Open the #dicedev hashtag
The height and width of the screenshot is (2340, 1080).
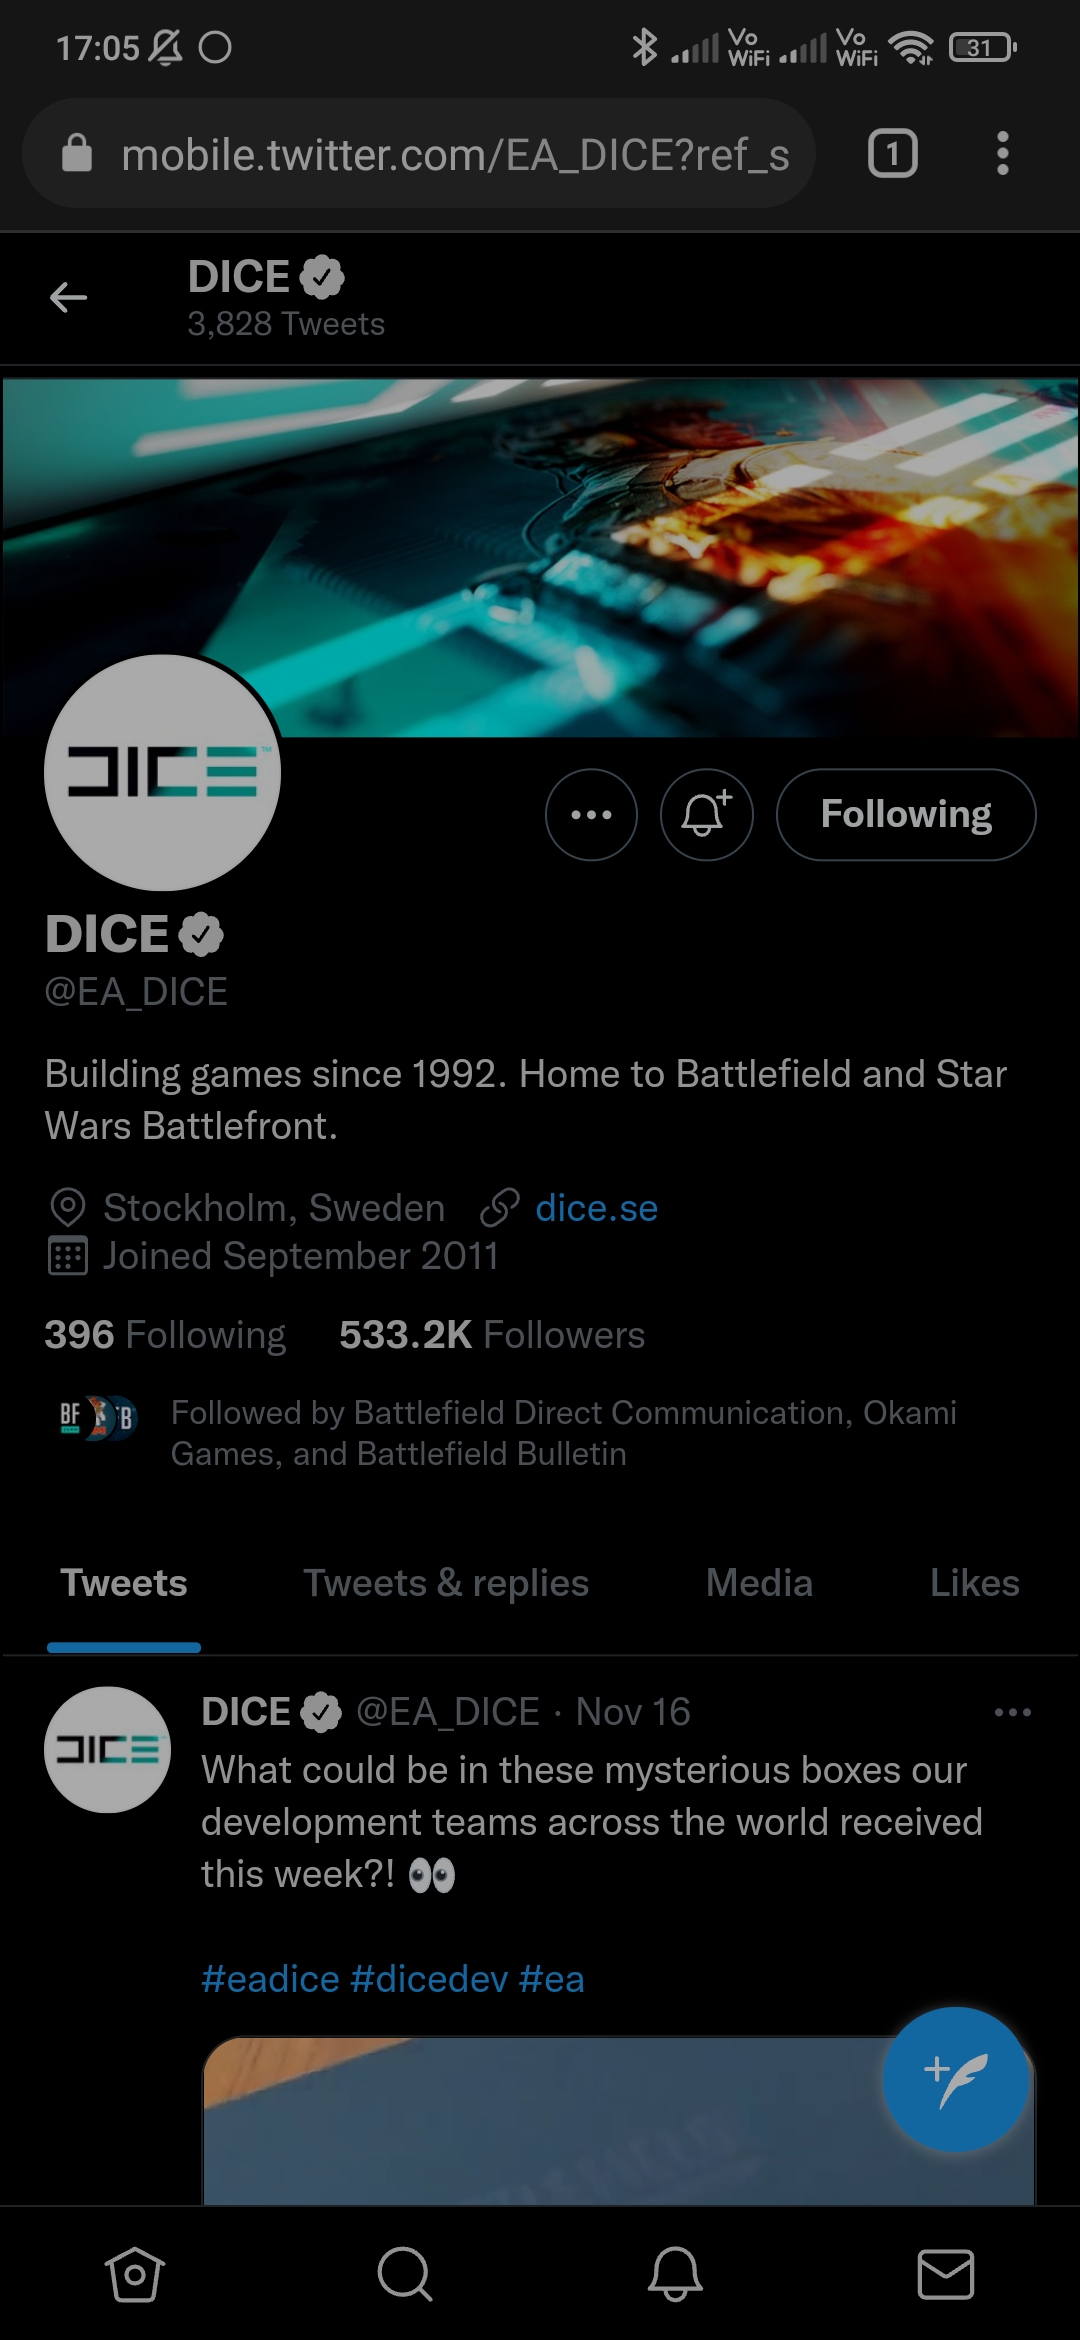coord(429,1979)
